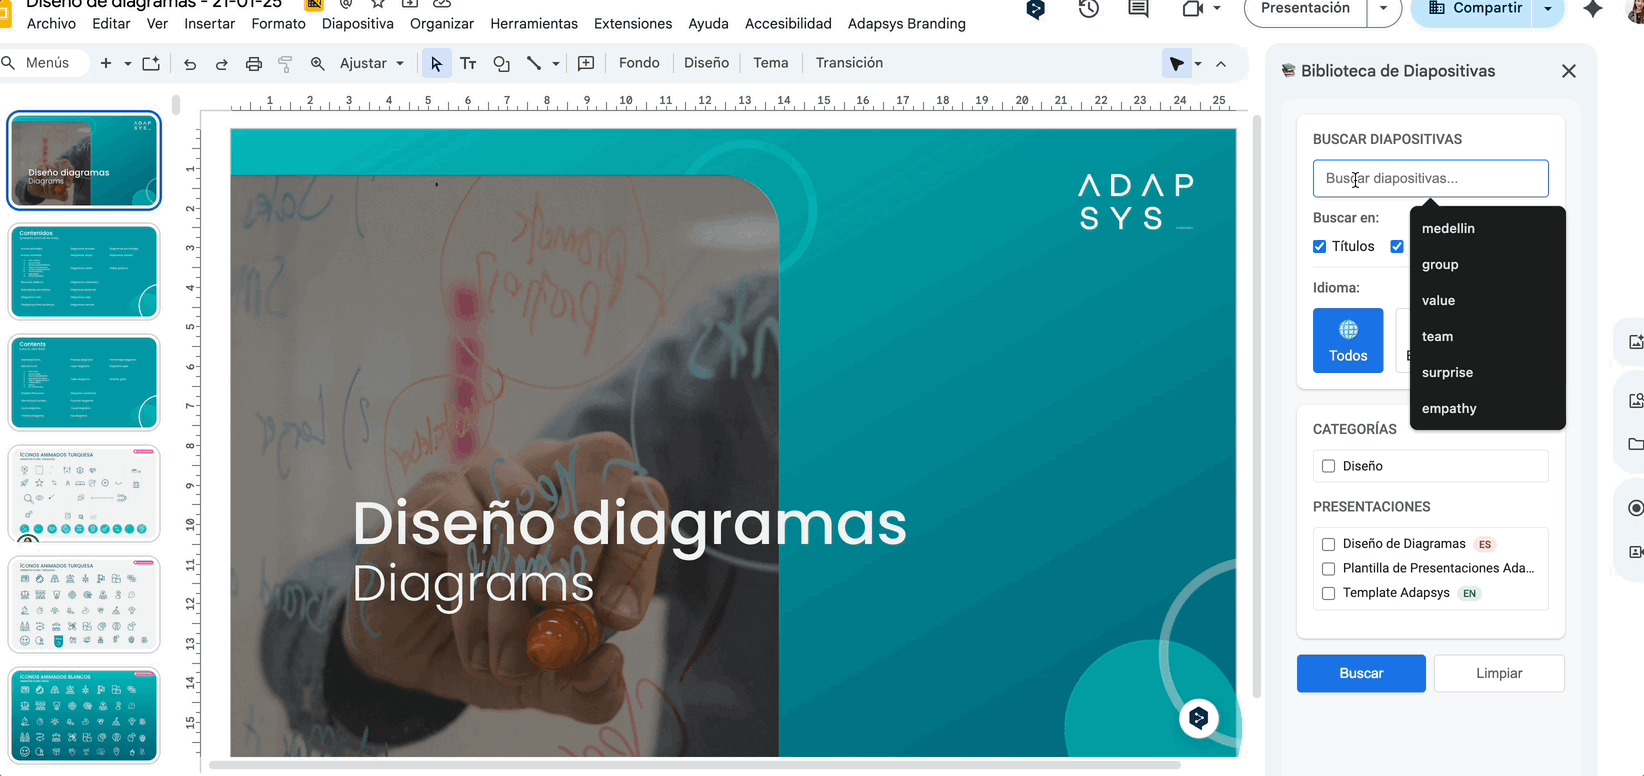Click the add comment icon
This screenshot has height=776, width=1644.
click(x=586, y=64)
